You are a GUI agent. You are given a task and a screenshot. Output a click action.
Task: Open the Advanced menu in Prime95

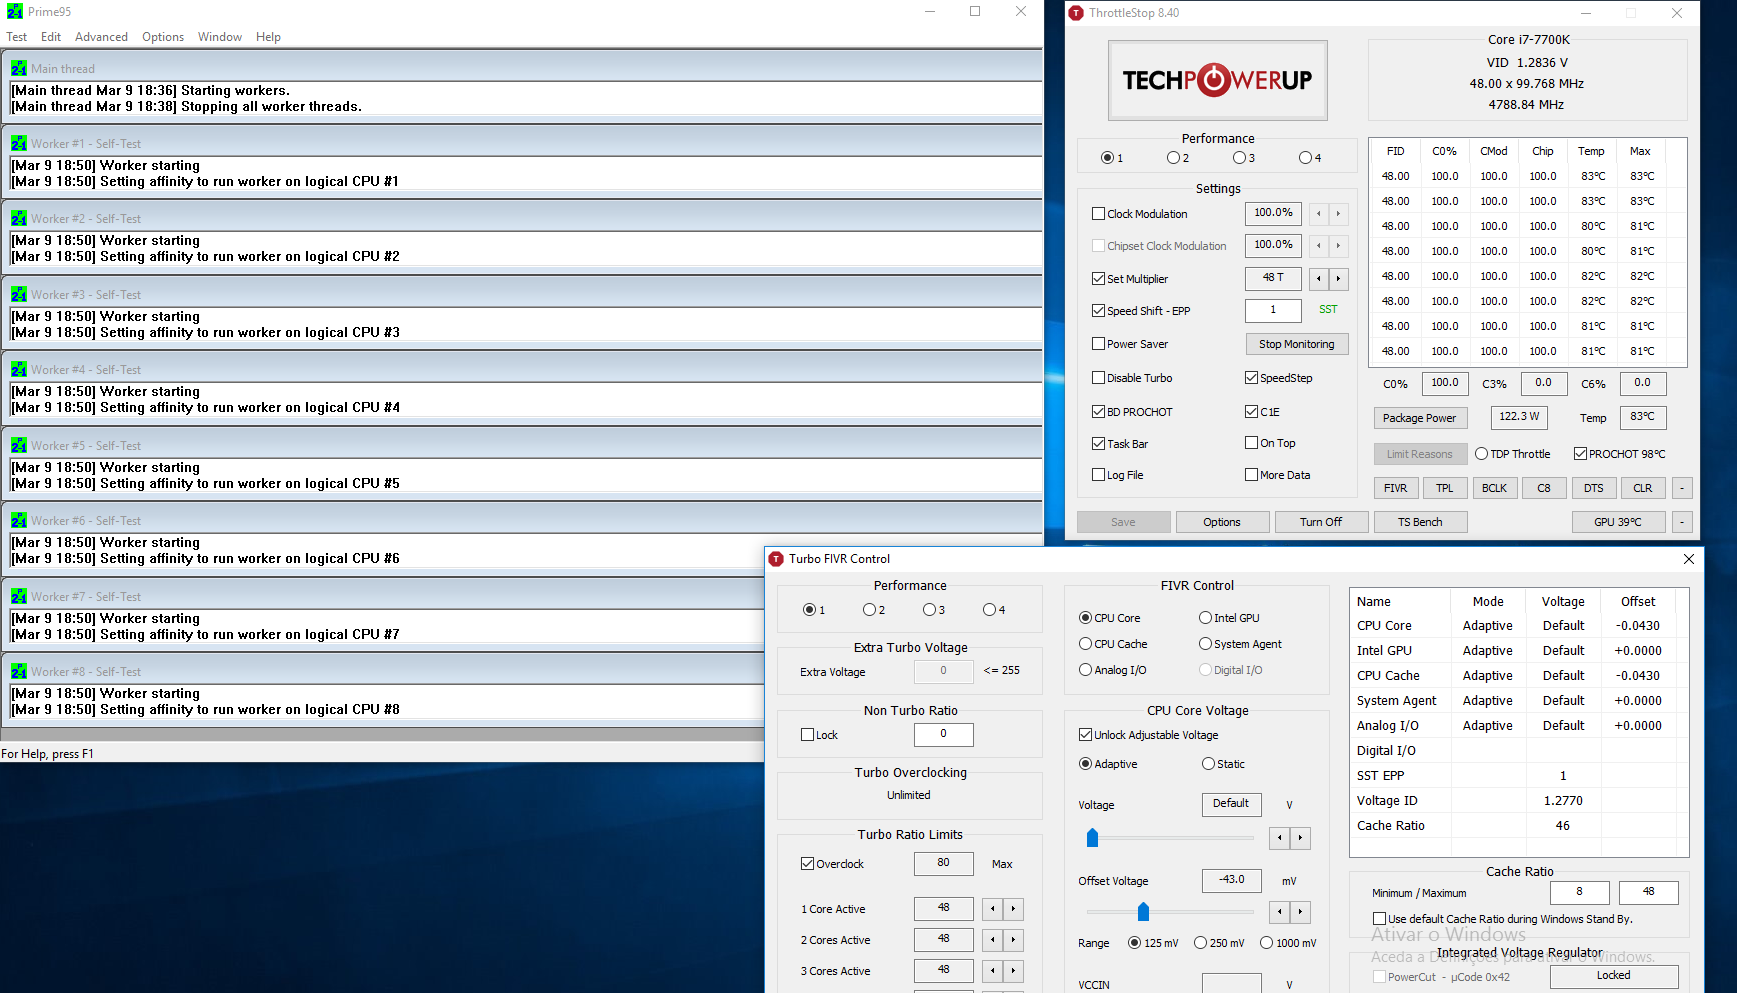click(x=101, y=37)
